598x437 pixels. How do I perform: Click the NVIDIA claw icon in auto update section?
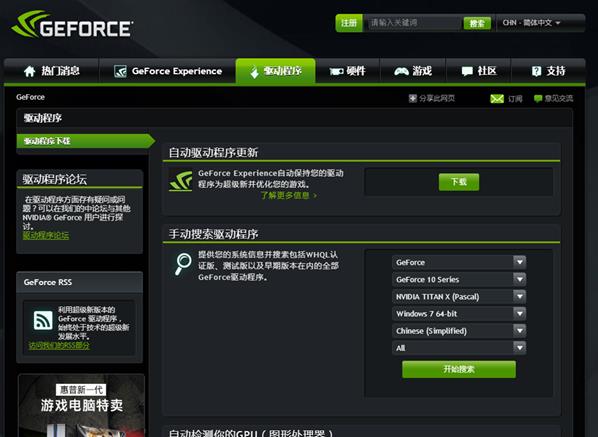(x=181, y=181)
